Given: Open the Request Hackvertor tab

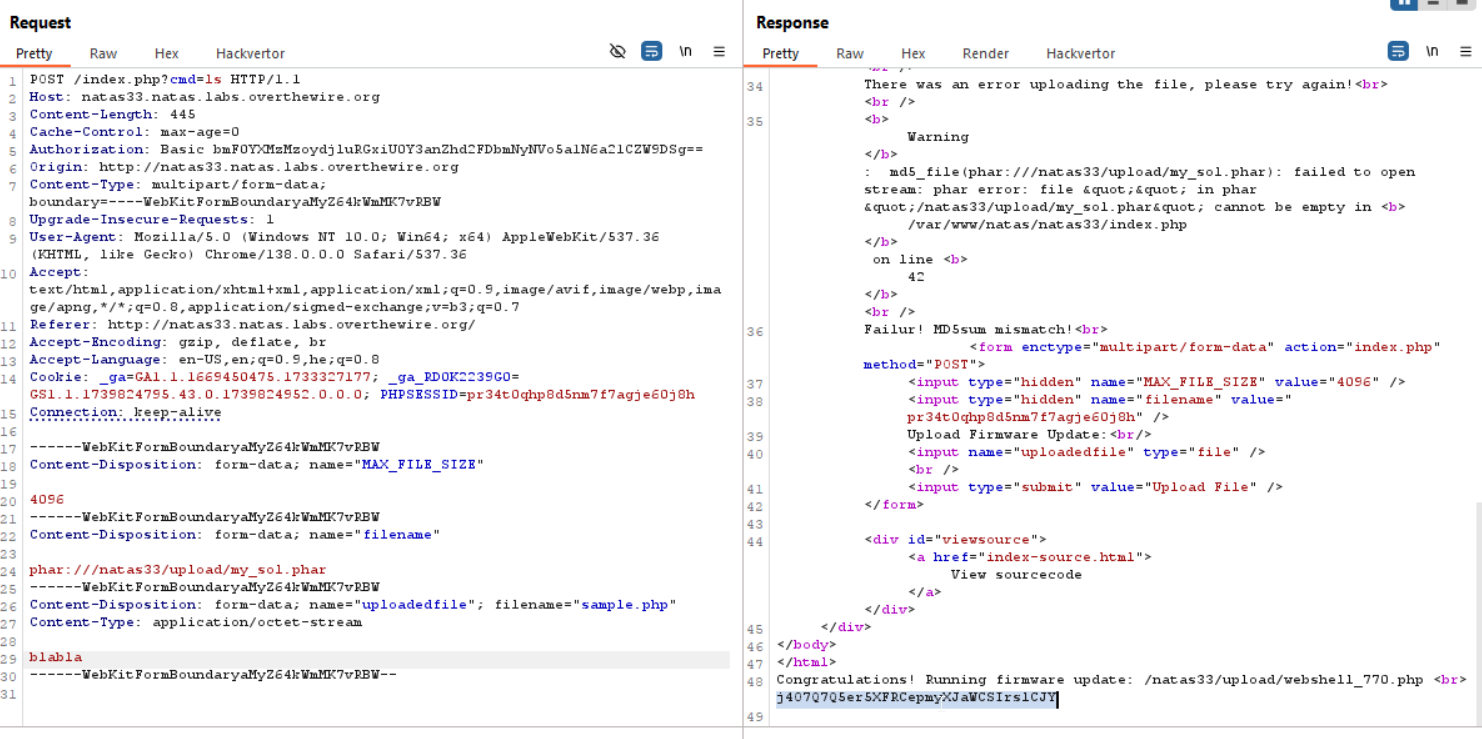Looking at the screenshot, I should 250,54.
